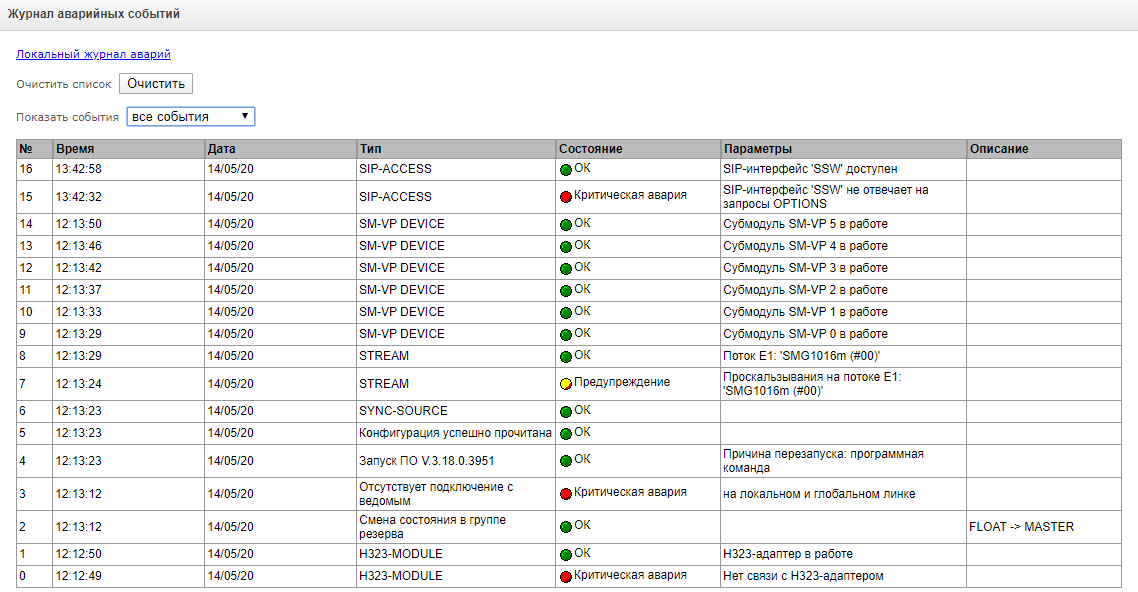Click the yellow warning icon in row 7
The image size is (1138, 592).
566,384
